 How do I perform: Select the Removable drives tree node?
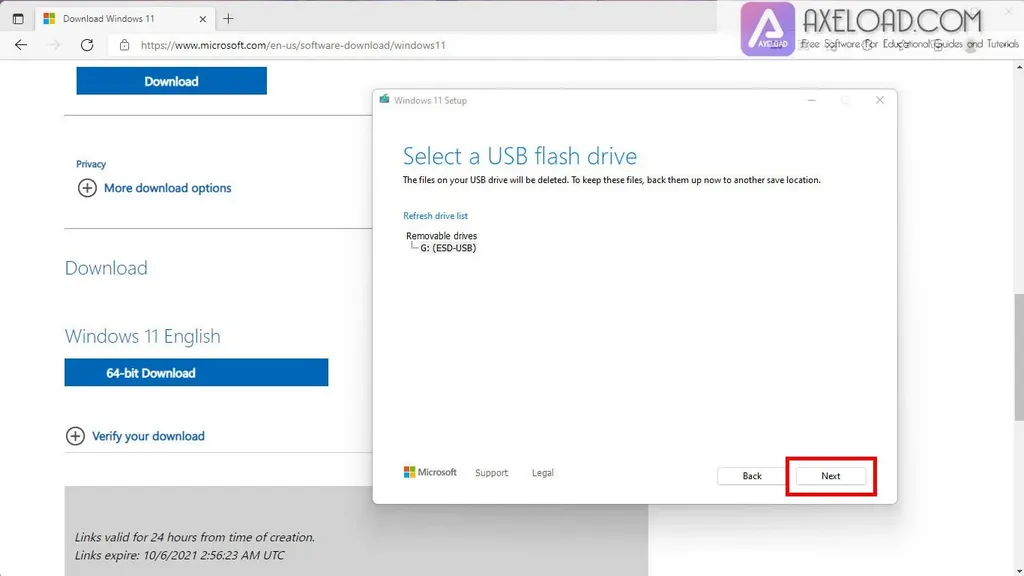point(441,236)
